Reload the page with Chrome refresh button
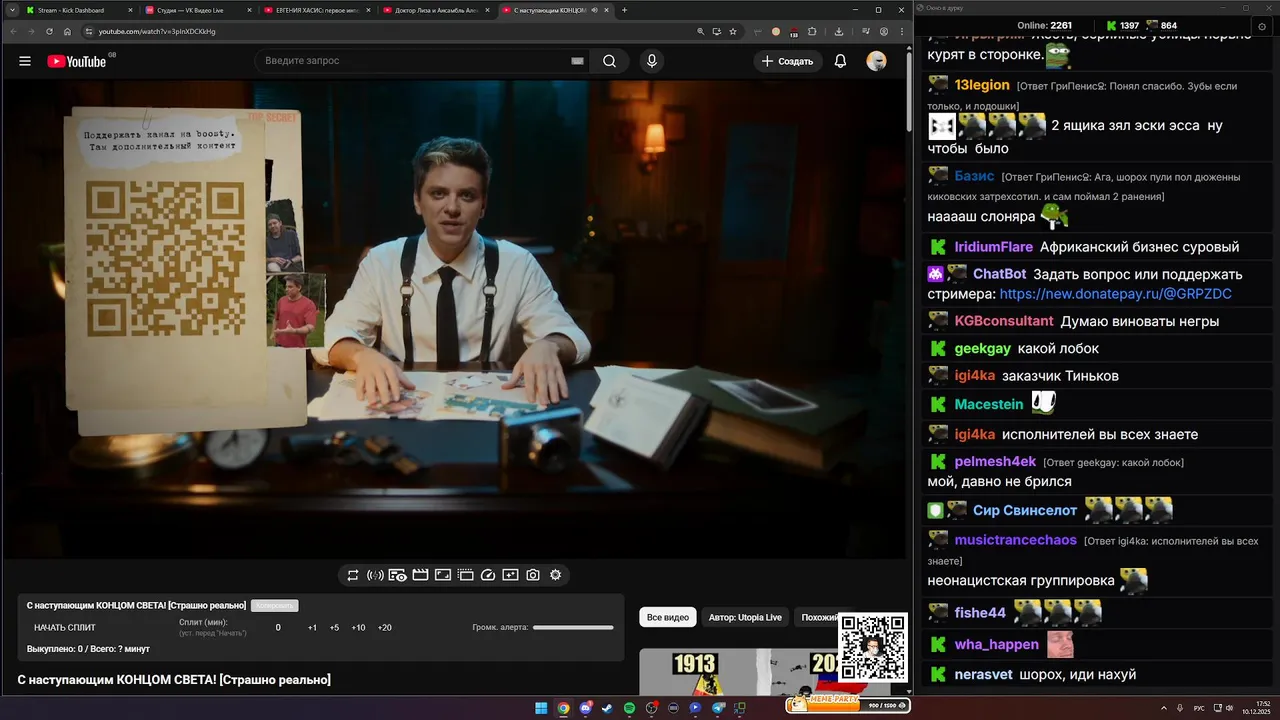1280x720 pixels. (x=49, y=31)
